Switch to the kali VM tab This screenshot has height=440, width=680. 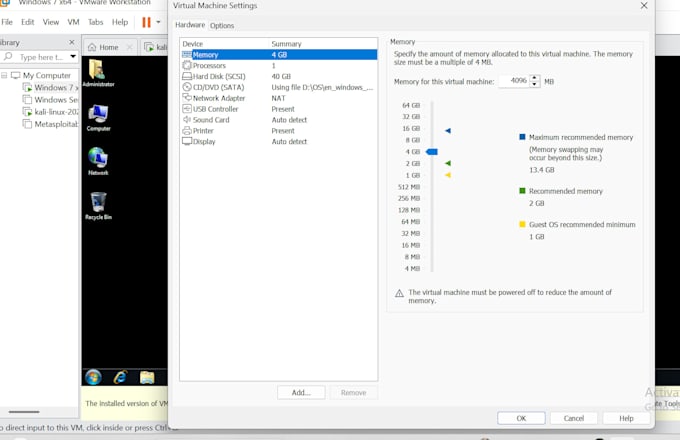pyautogui.click(x=155, y=47)
